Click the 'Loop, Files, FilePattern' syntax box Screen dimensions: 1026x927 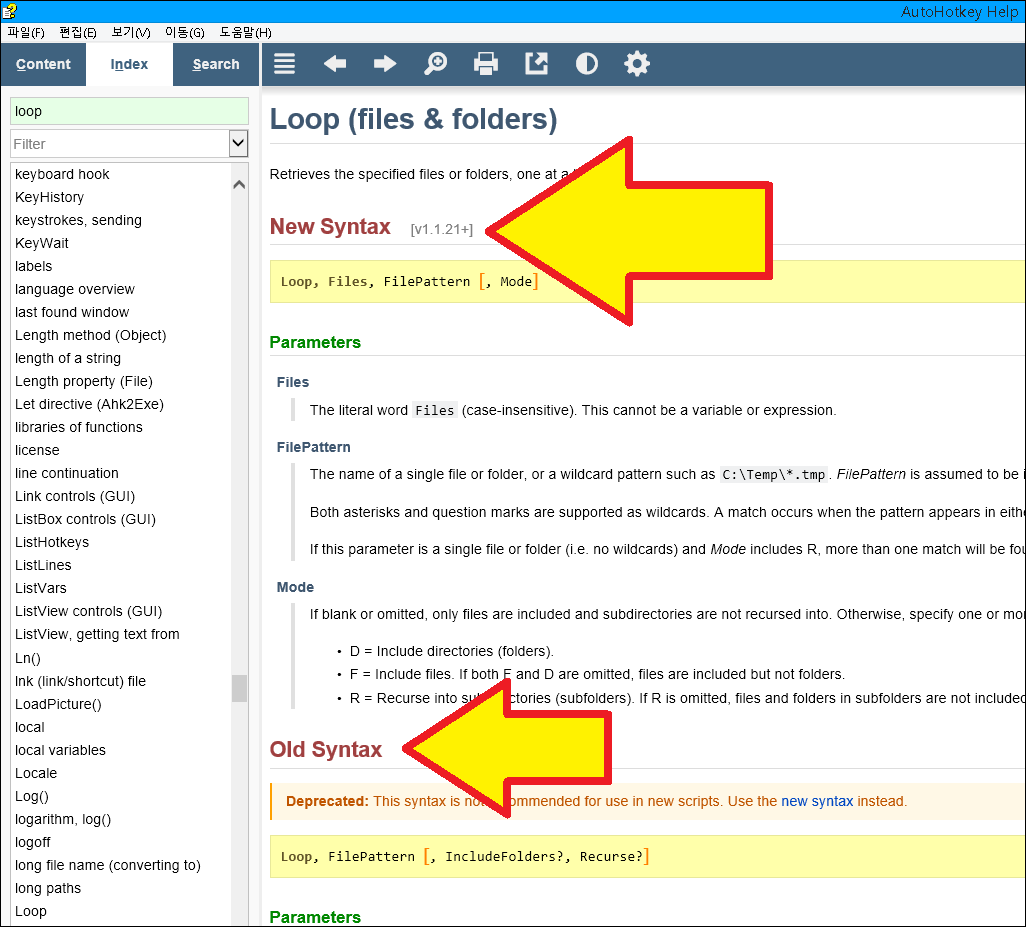(647, 281)
